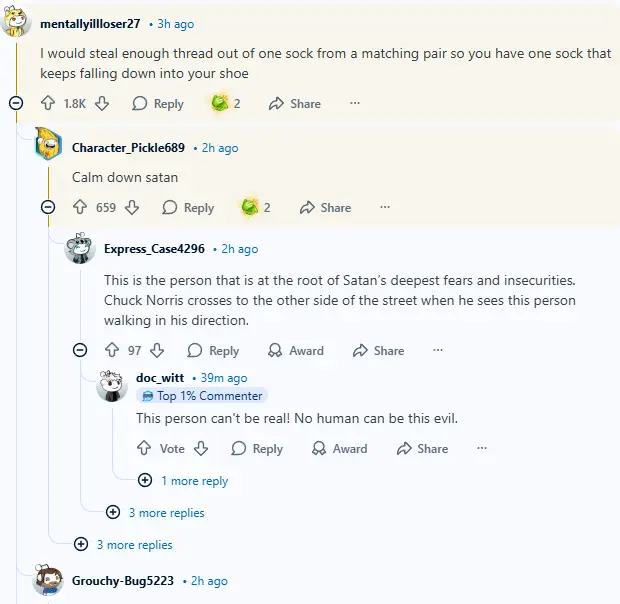Image resolution: width=620 pixels, height=604 pixels.
Task: Upvote doc_witt's comment
Action: pyautogui.click(x=144, y=449)
